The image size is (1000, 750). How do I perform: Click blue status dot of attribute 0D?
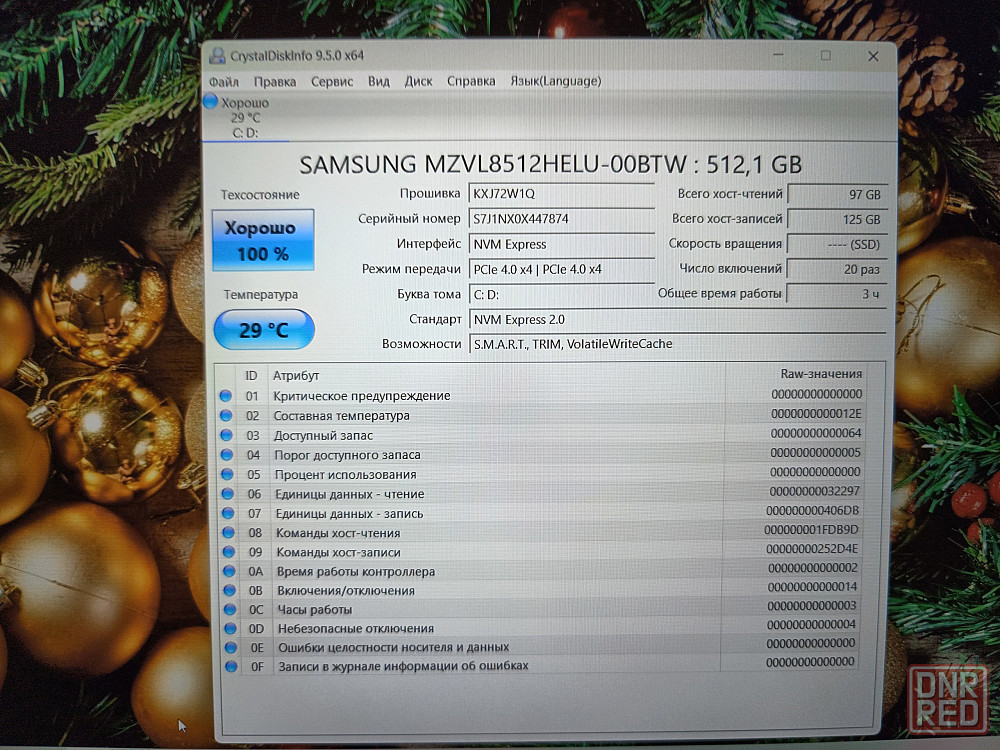(230, 629)
